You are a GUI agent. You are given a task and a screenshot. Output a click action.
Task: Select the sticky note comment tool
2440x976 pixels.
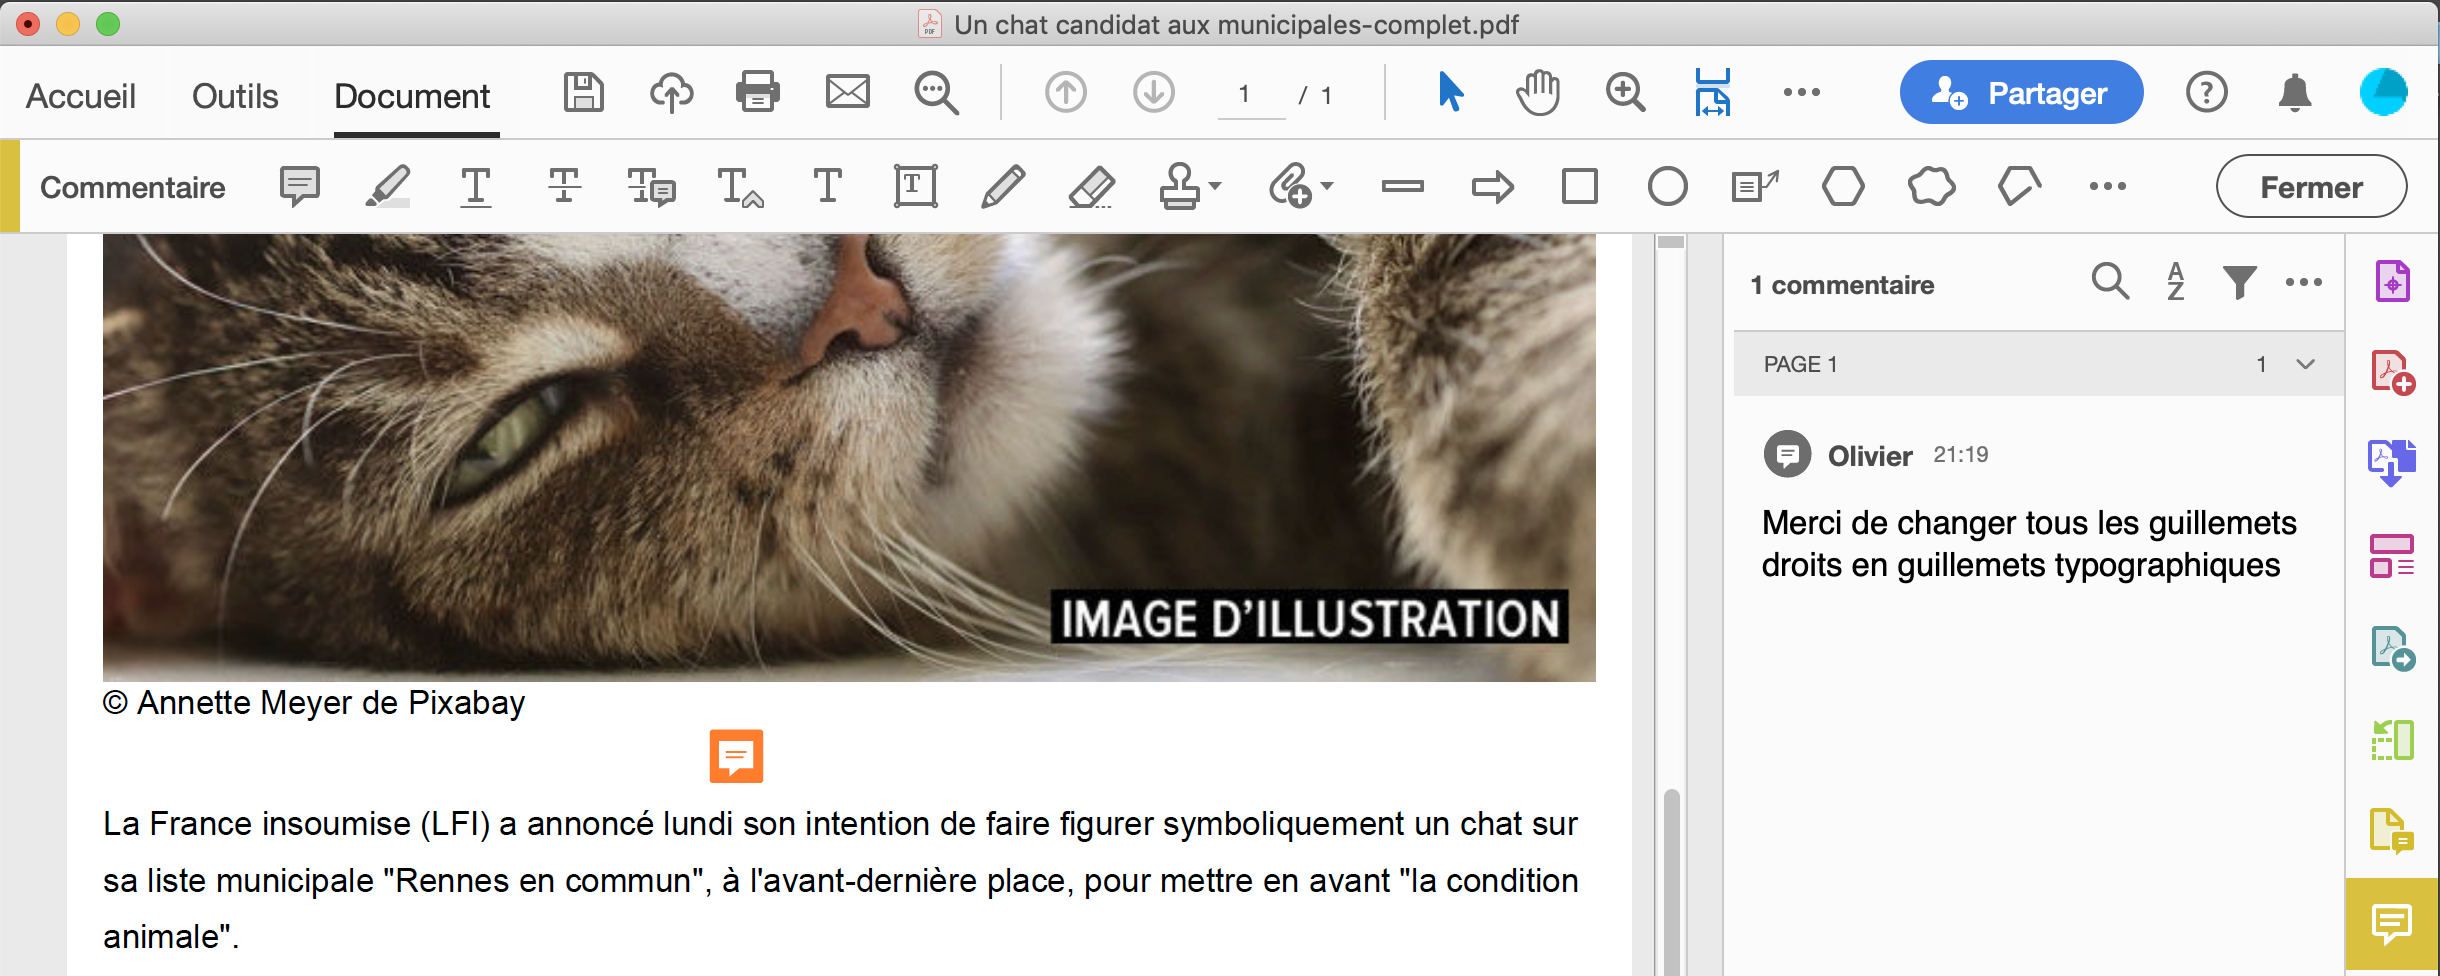[300, 187]
